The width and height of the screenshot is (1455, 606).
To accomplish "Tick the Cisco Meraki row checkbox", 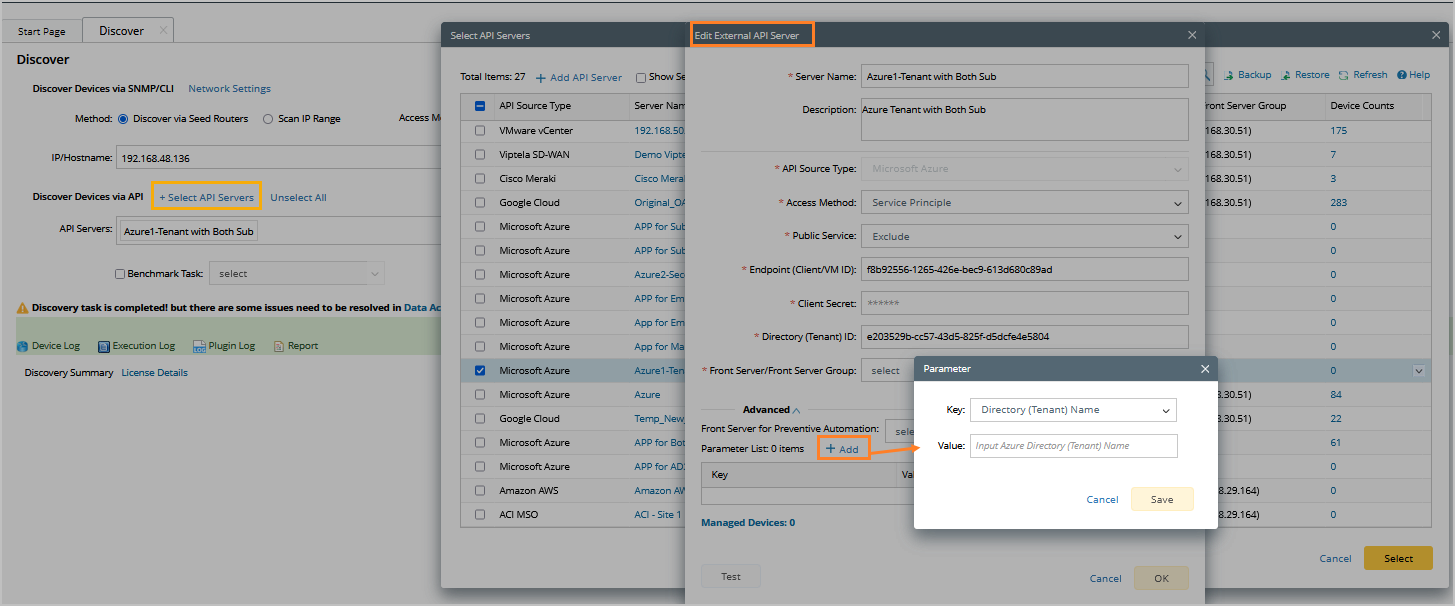I will click(x=481, y=179).
